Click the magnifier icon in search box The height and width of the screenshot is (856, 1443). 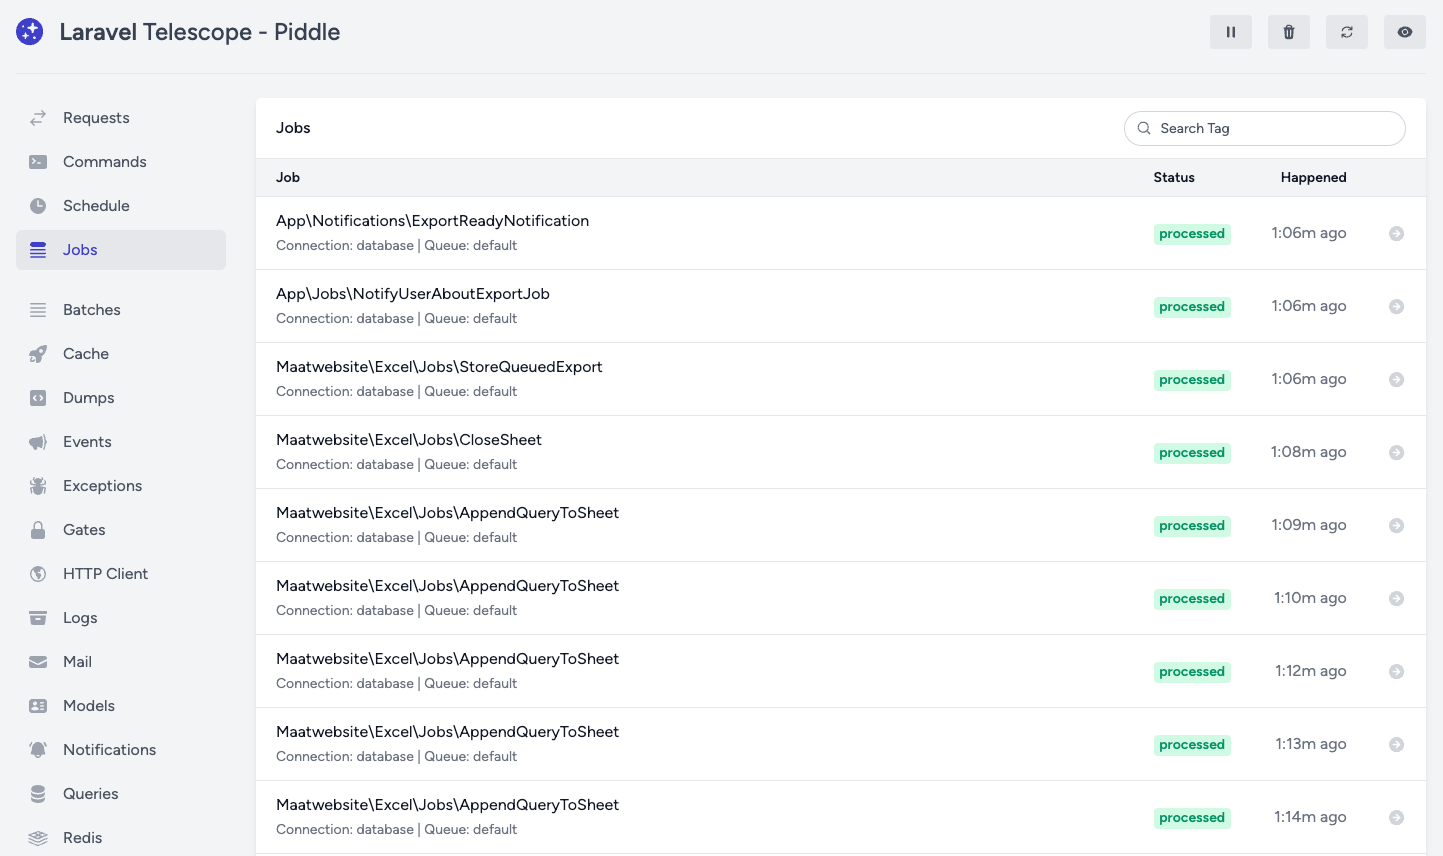(x=1144, y=128)
